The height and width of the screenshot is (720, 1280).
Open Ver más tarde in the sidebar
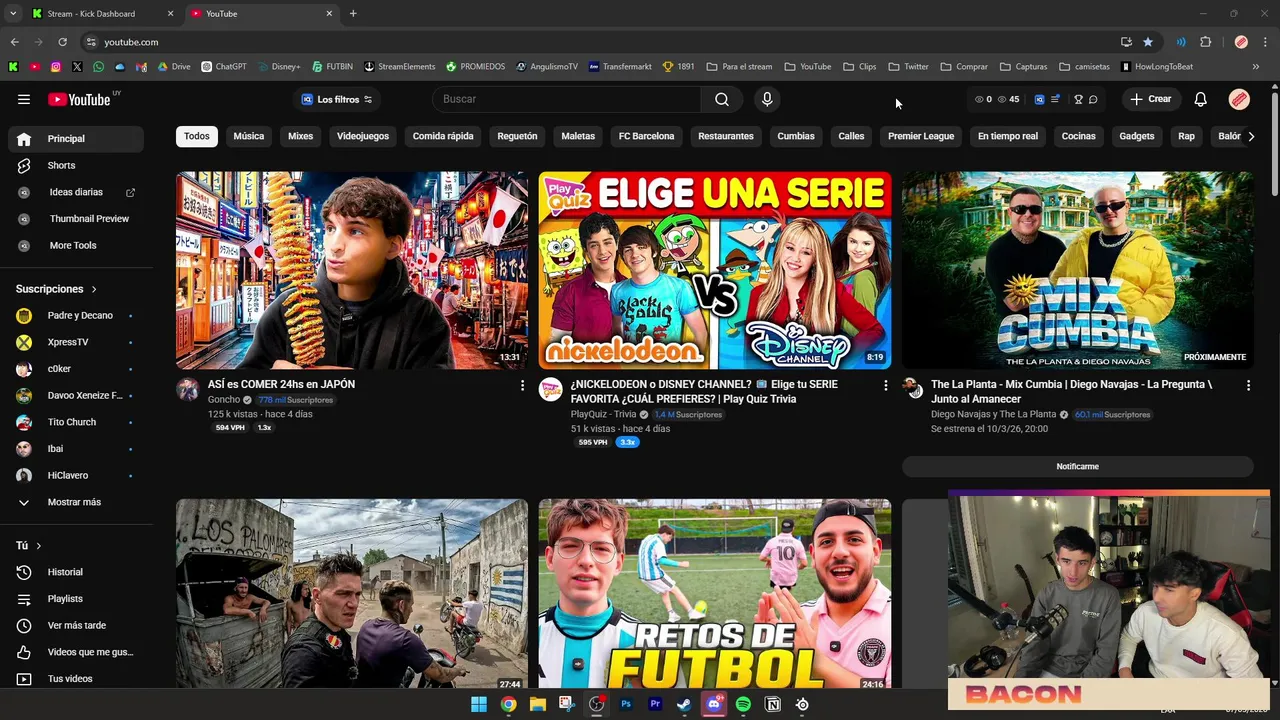[76, 625]
